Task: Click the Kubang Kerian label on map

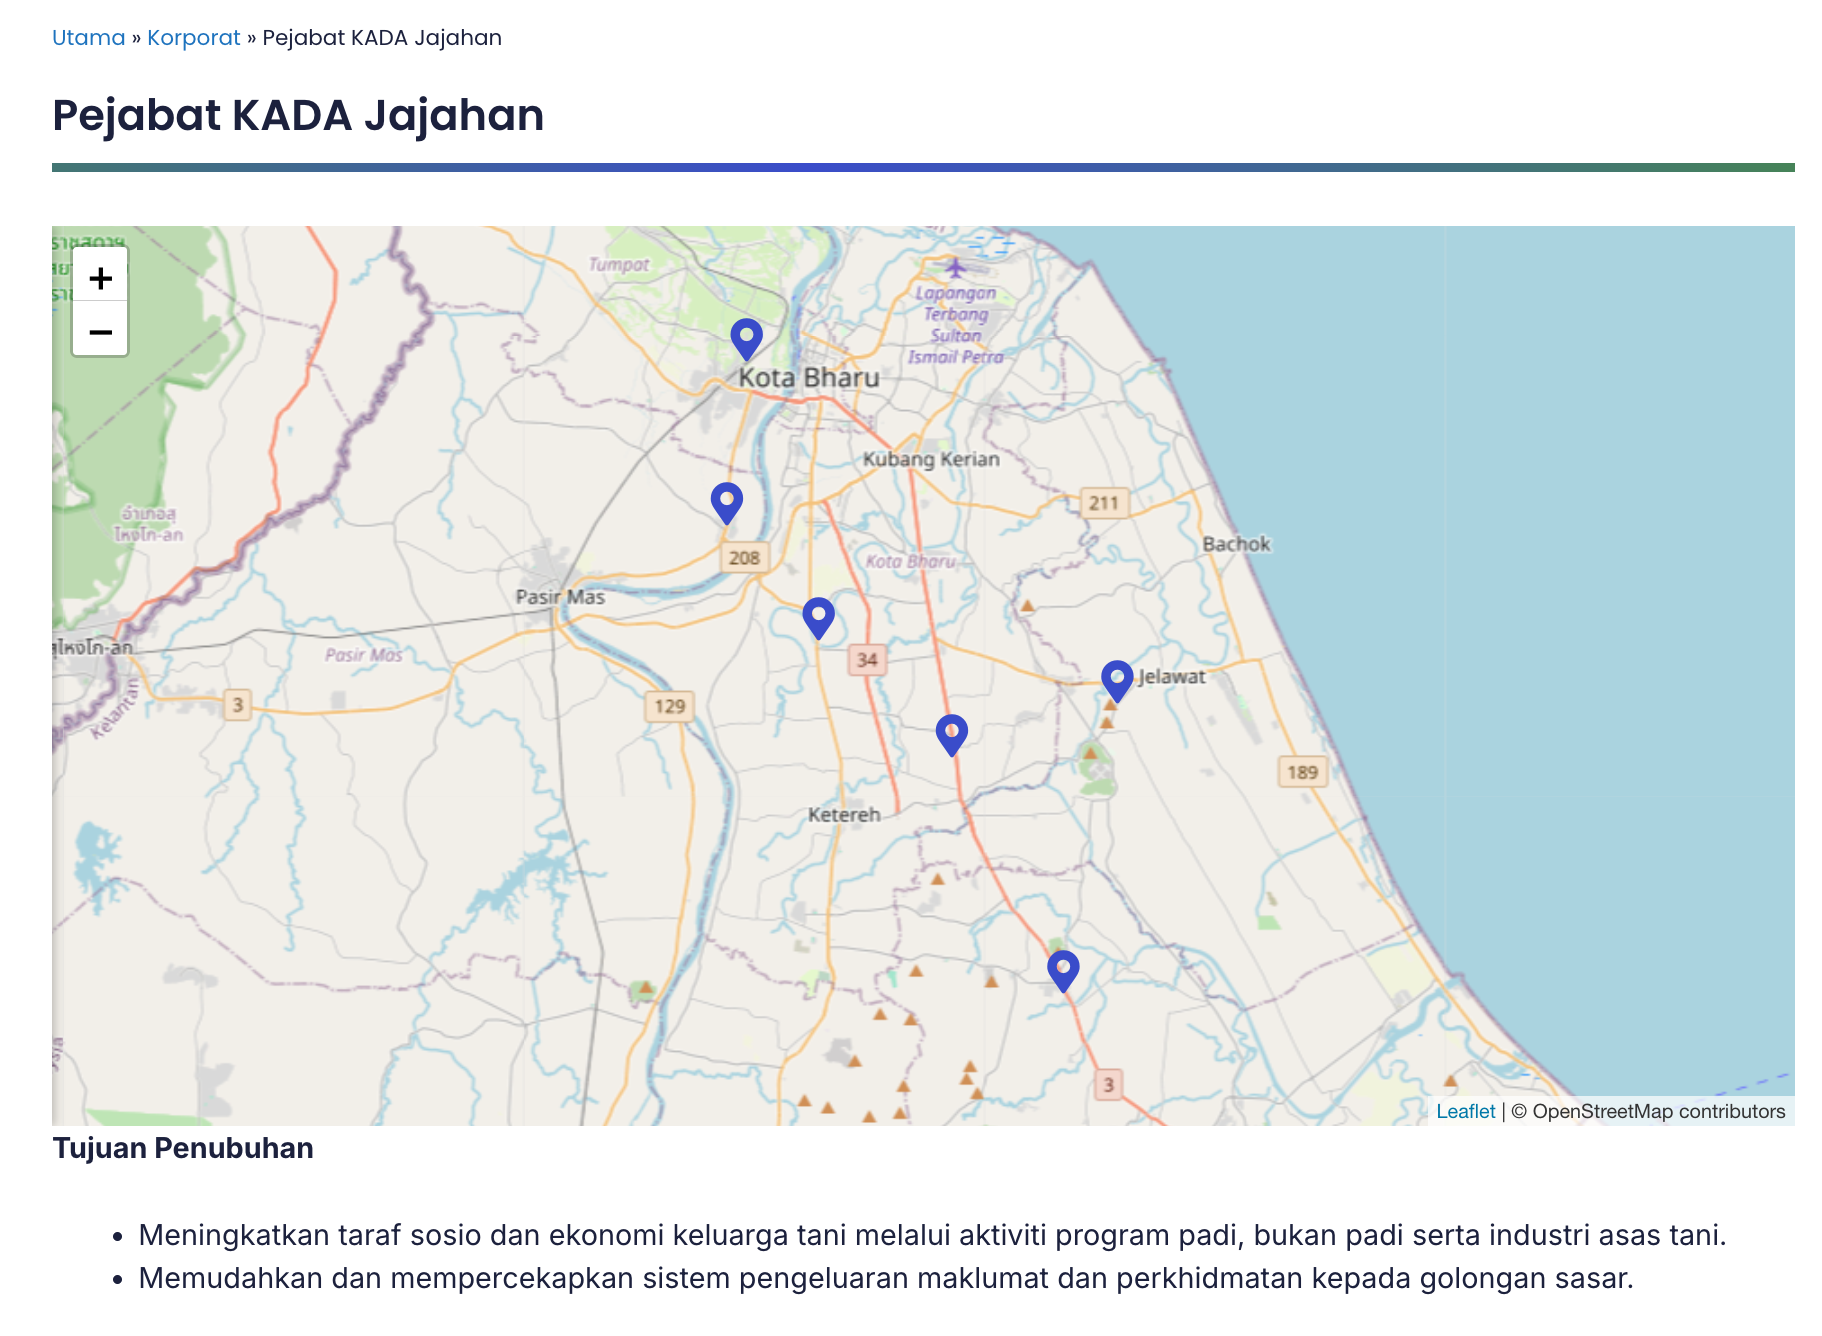Action: 931,459
